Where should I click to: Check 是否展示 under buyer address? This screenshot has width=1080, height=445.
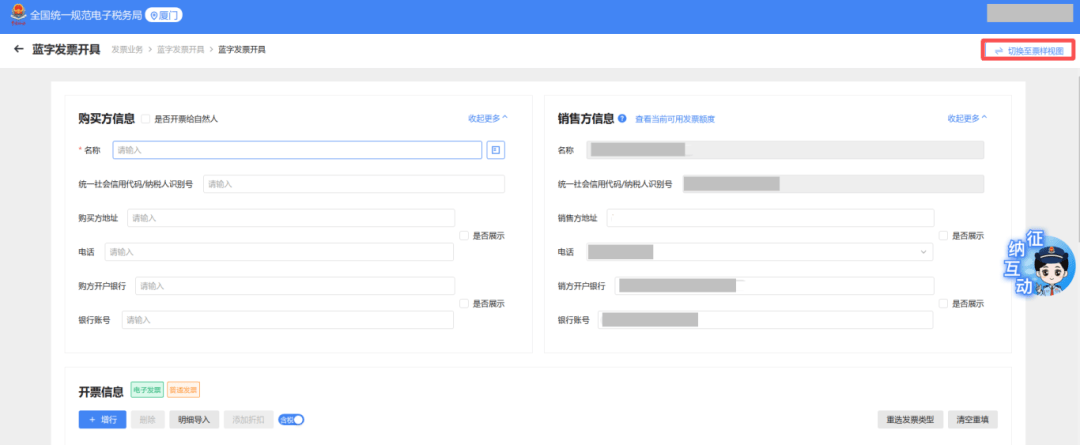click(x=464, y=235)
